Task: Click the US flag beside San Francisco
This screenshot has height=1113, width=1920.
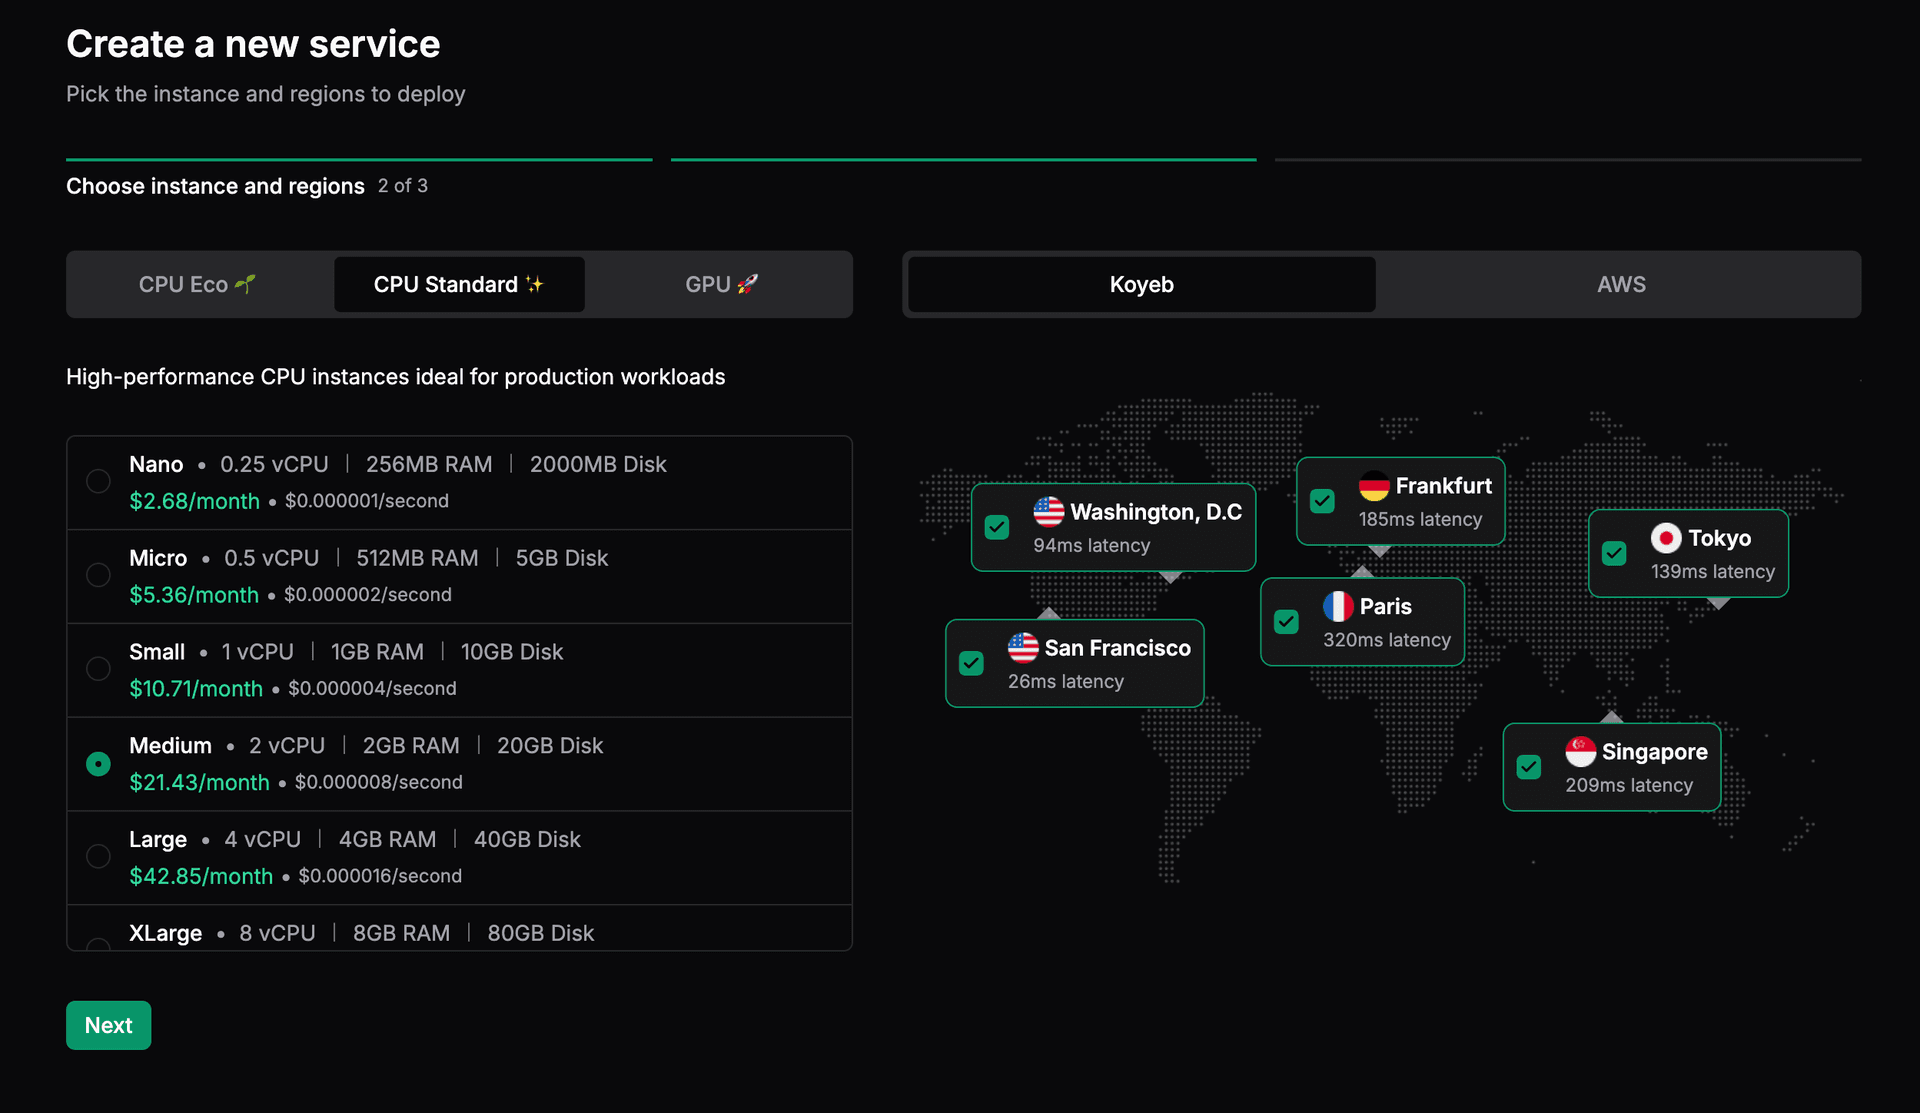Action: coord(1022,648)
